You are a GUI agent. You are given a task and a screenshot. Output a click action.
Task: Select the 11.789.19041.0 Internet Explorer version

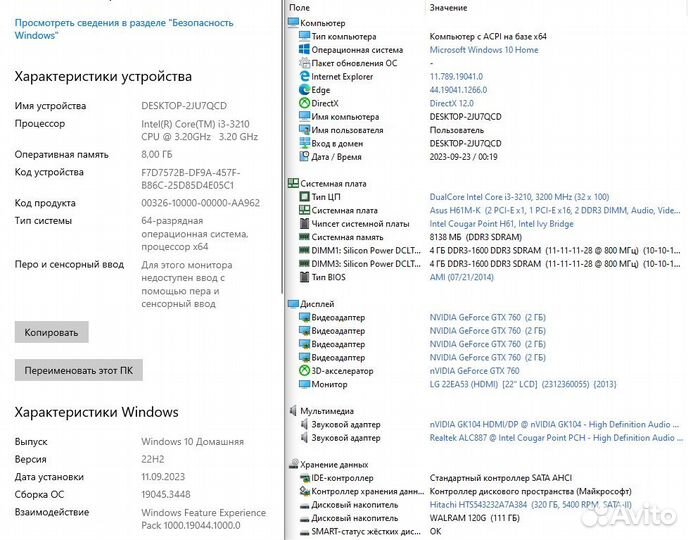[456, 76]
